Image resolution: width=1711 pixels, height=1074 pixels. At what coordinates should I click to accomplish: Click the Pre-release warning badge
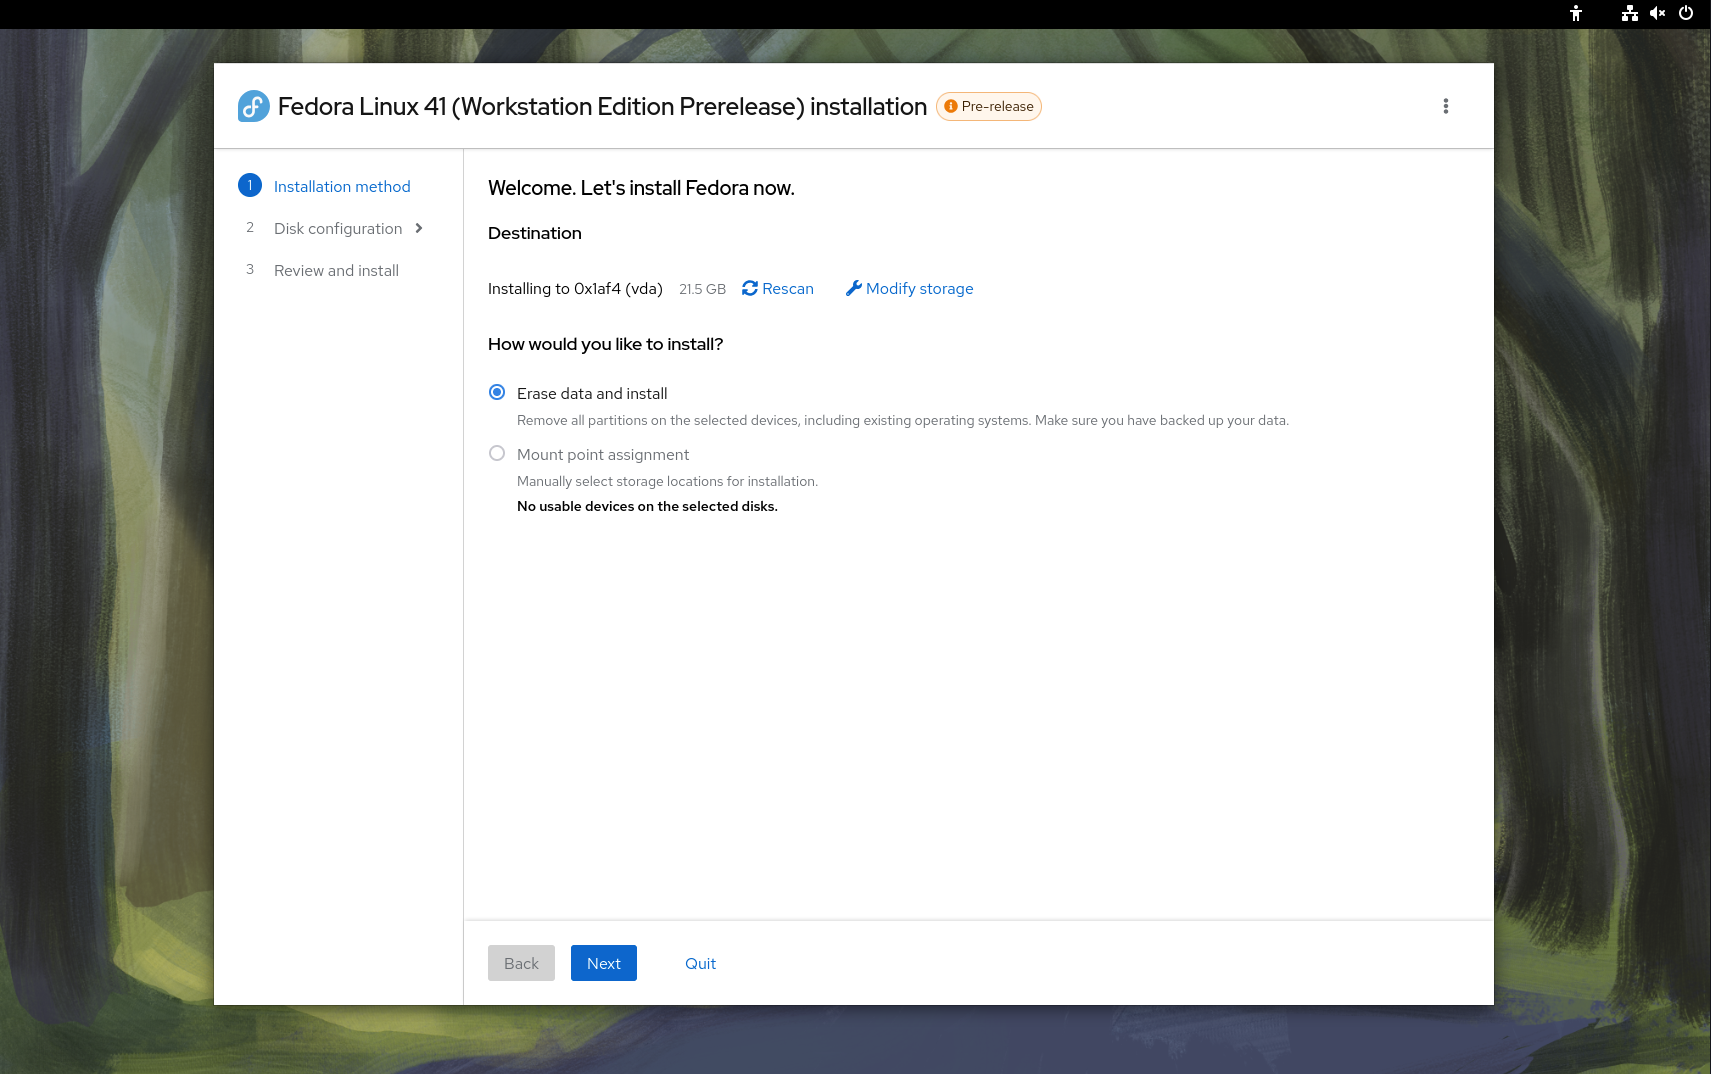coord(988,106)
